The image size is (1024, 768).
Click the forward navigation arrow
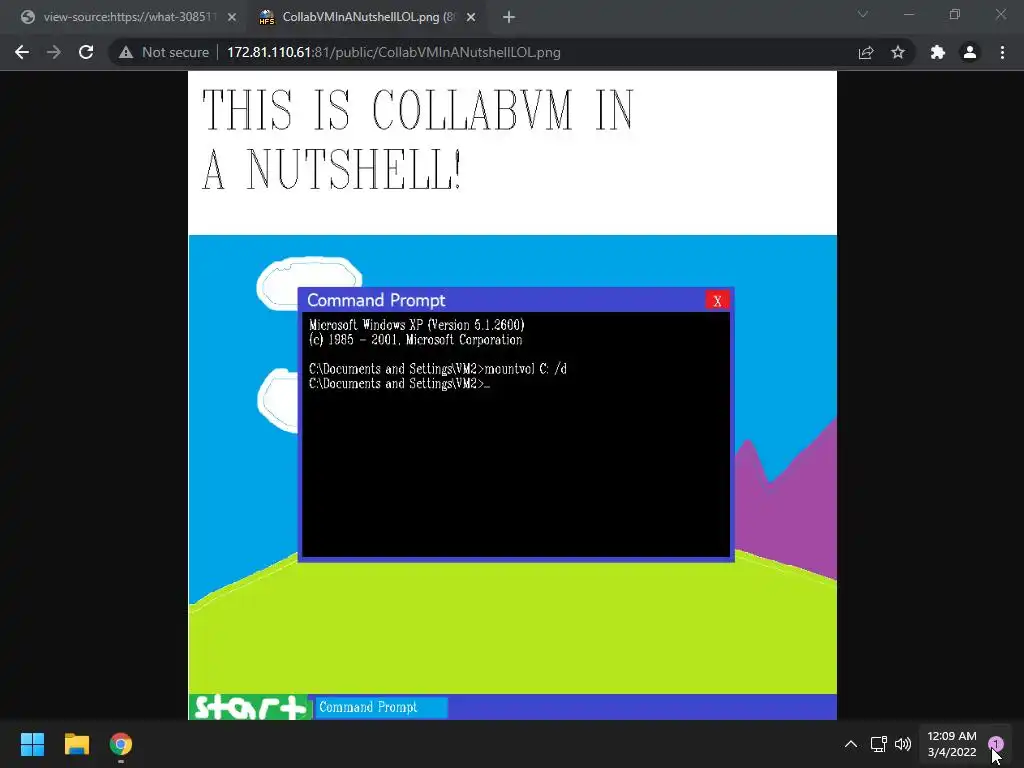point(54,52)
